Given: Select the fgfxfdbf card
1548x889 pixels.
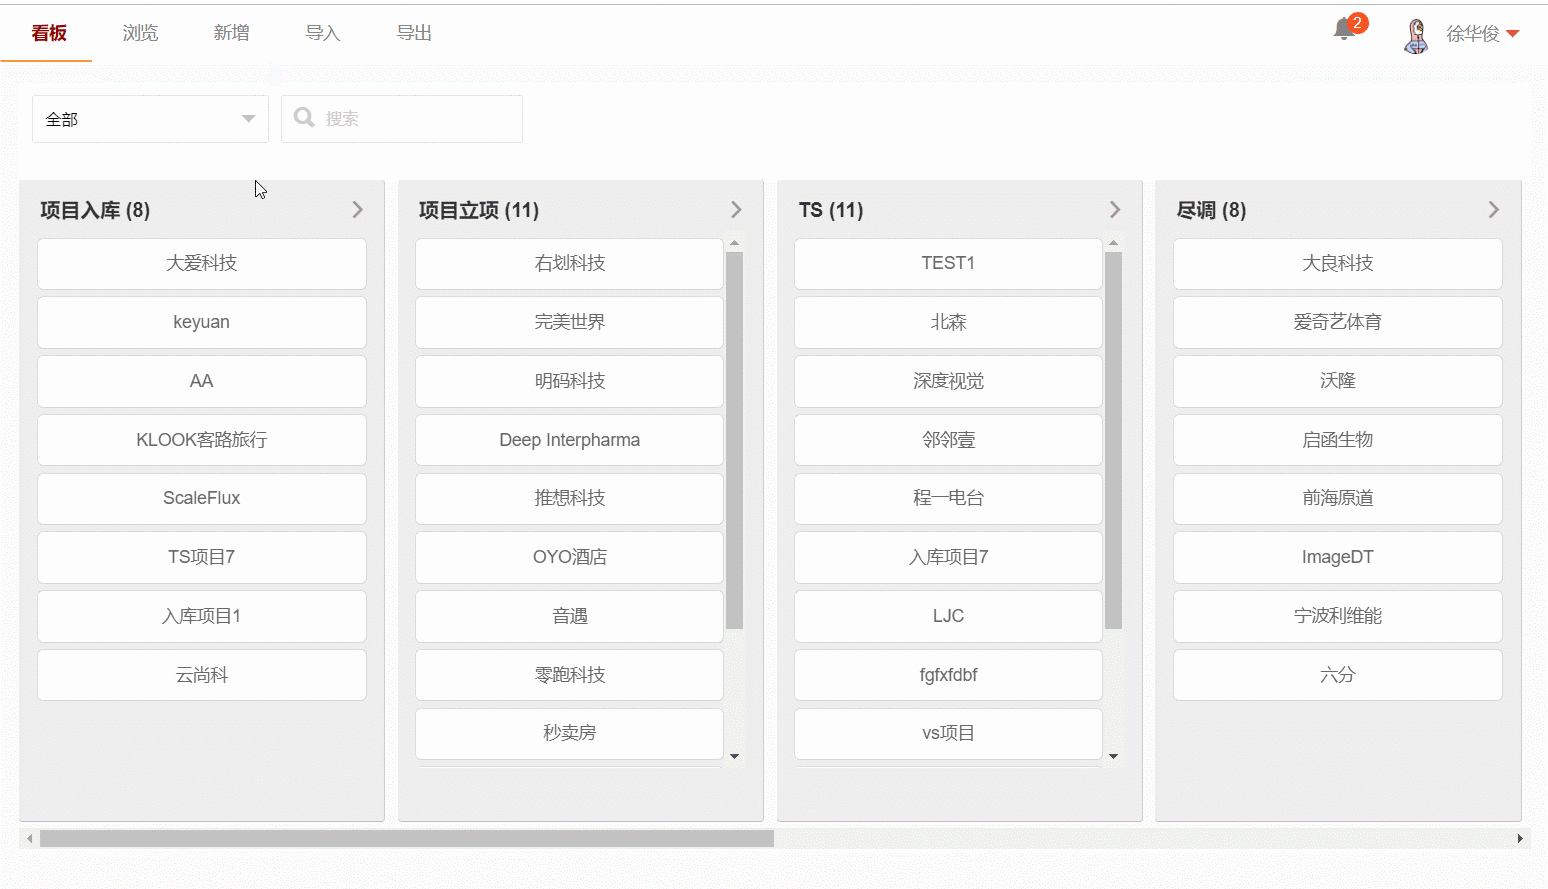Looking at the screenshot, I should click(x=948, y=675).
